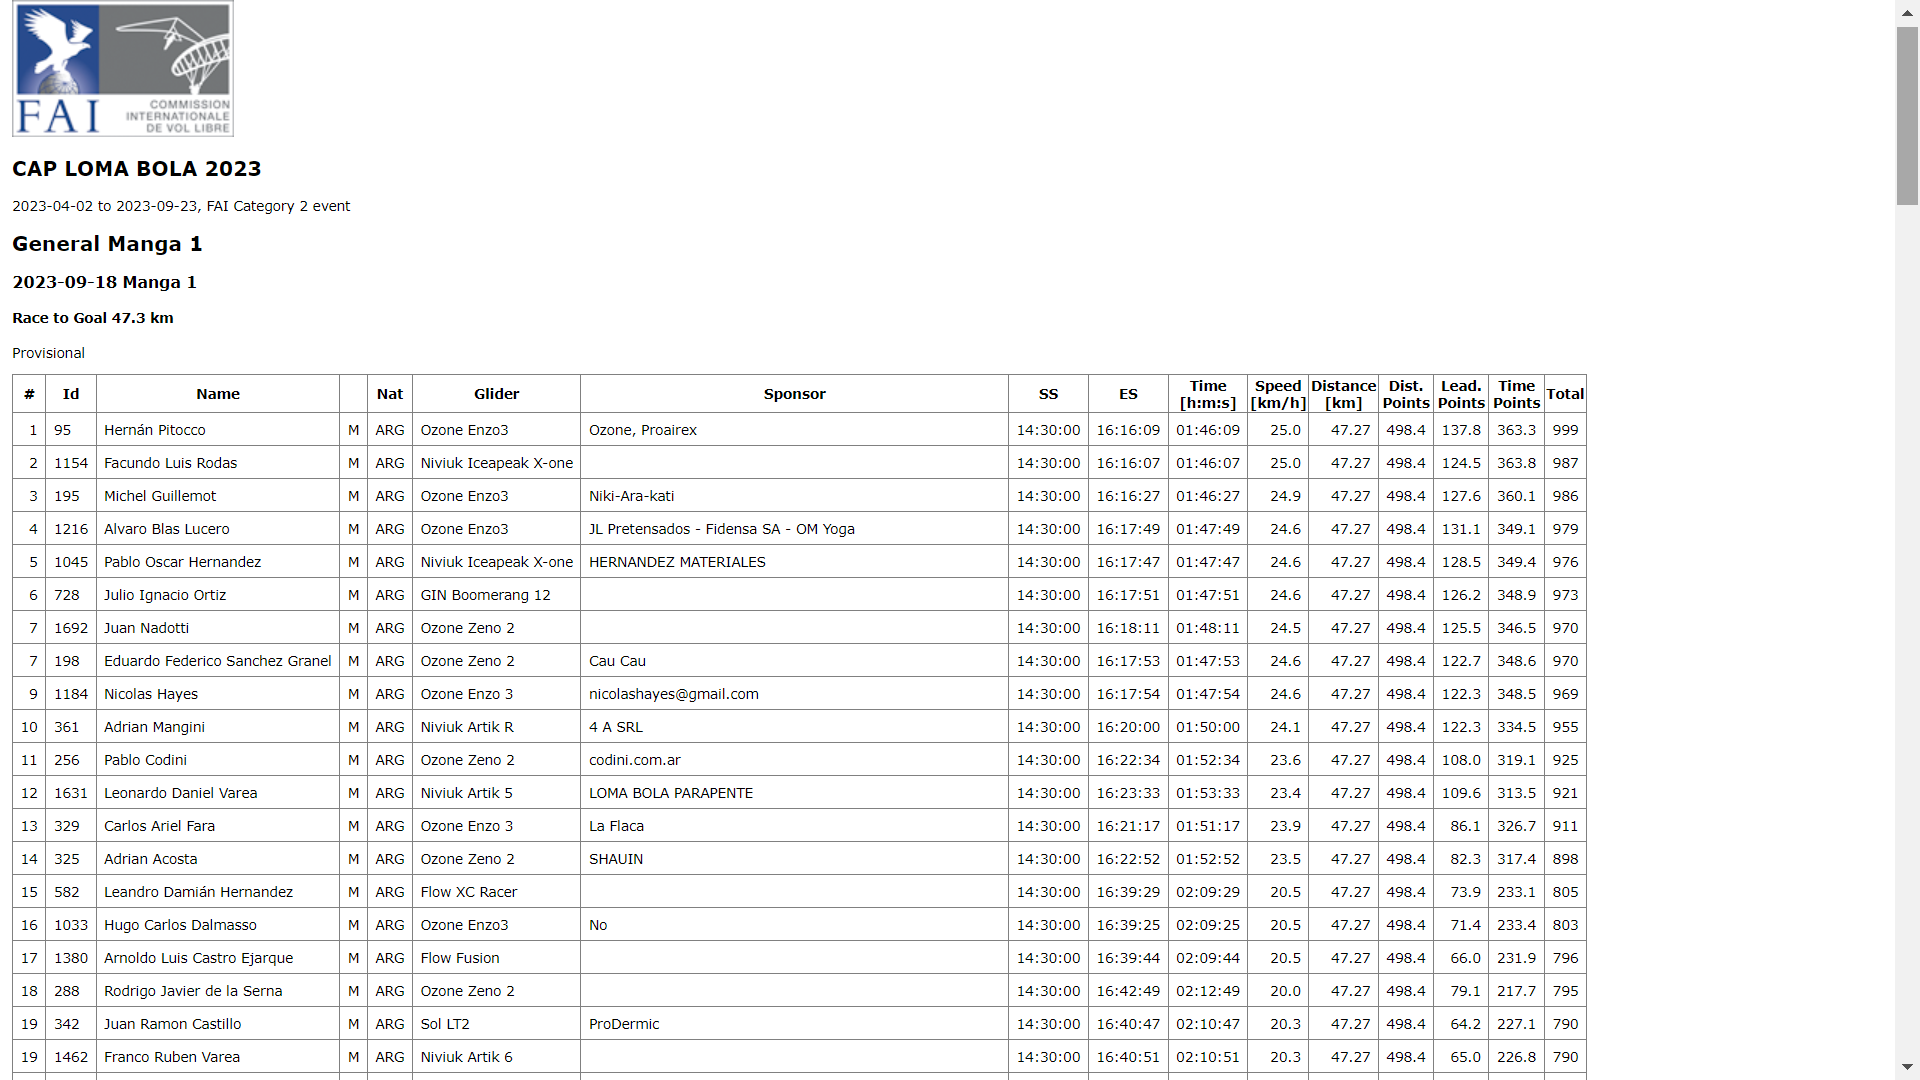Screen dimensions: 1920x1080
Task: Click pilot name Hernán Pitocco
Action: click(155, 430)
